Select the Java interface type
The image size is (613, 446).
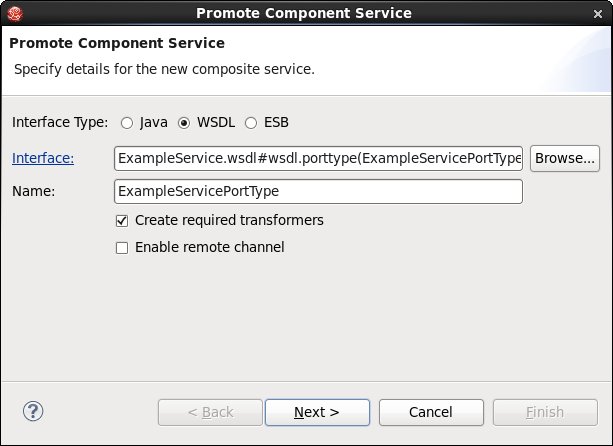point(127,123)
